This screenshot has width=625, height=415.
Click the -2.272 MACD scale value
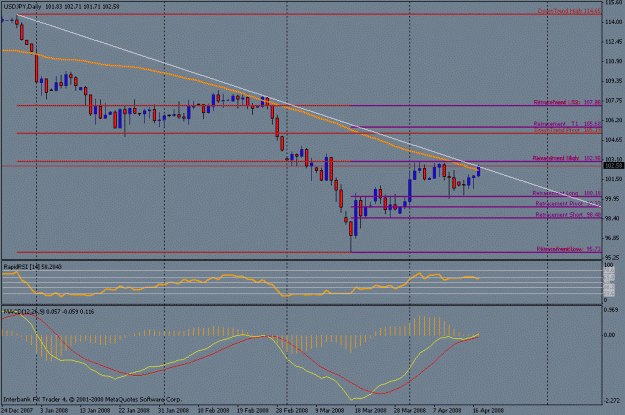[612, 401]
